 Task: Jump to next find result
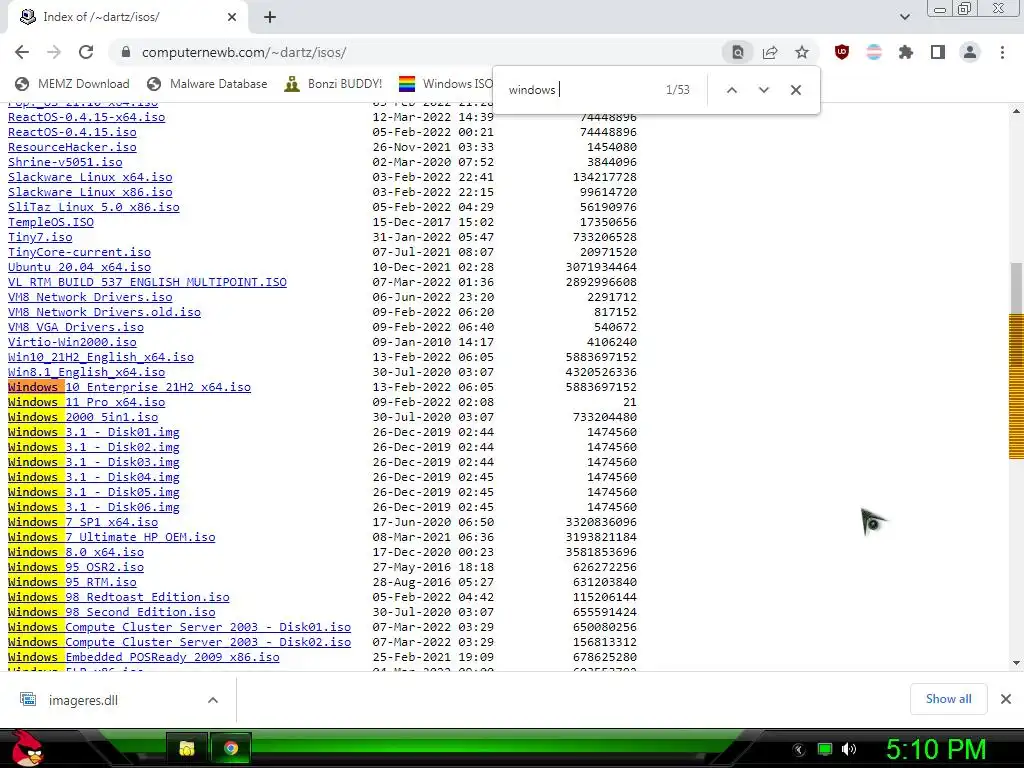tap(763, 90)
